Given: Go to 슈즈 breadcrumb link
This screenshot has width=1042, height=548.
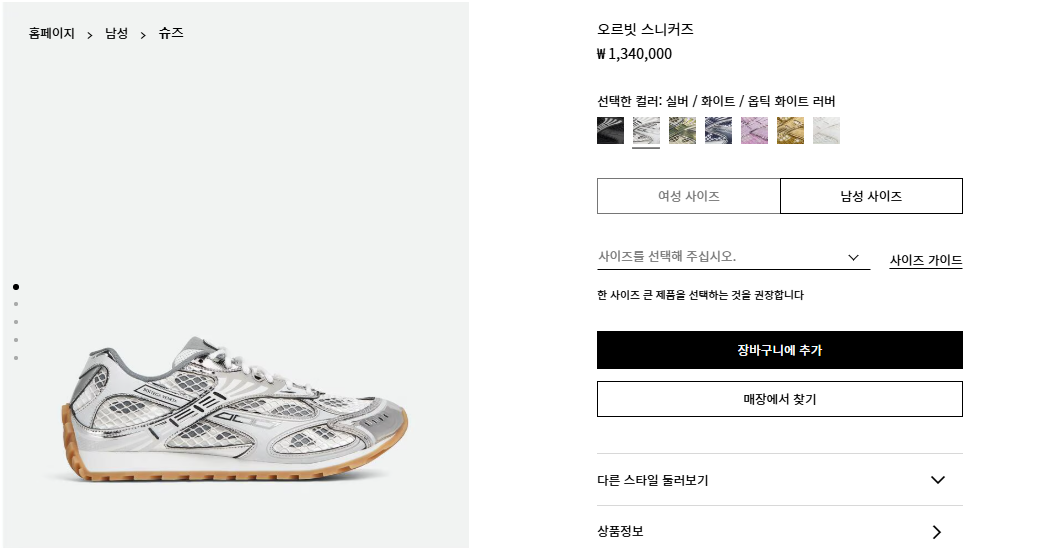Looking at the screenshot, I should pos(171,33).
